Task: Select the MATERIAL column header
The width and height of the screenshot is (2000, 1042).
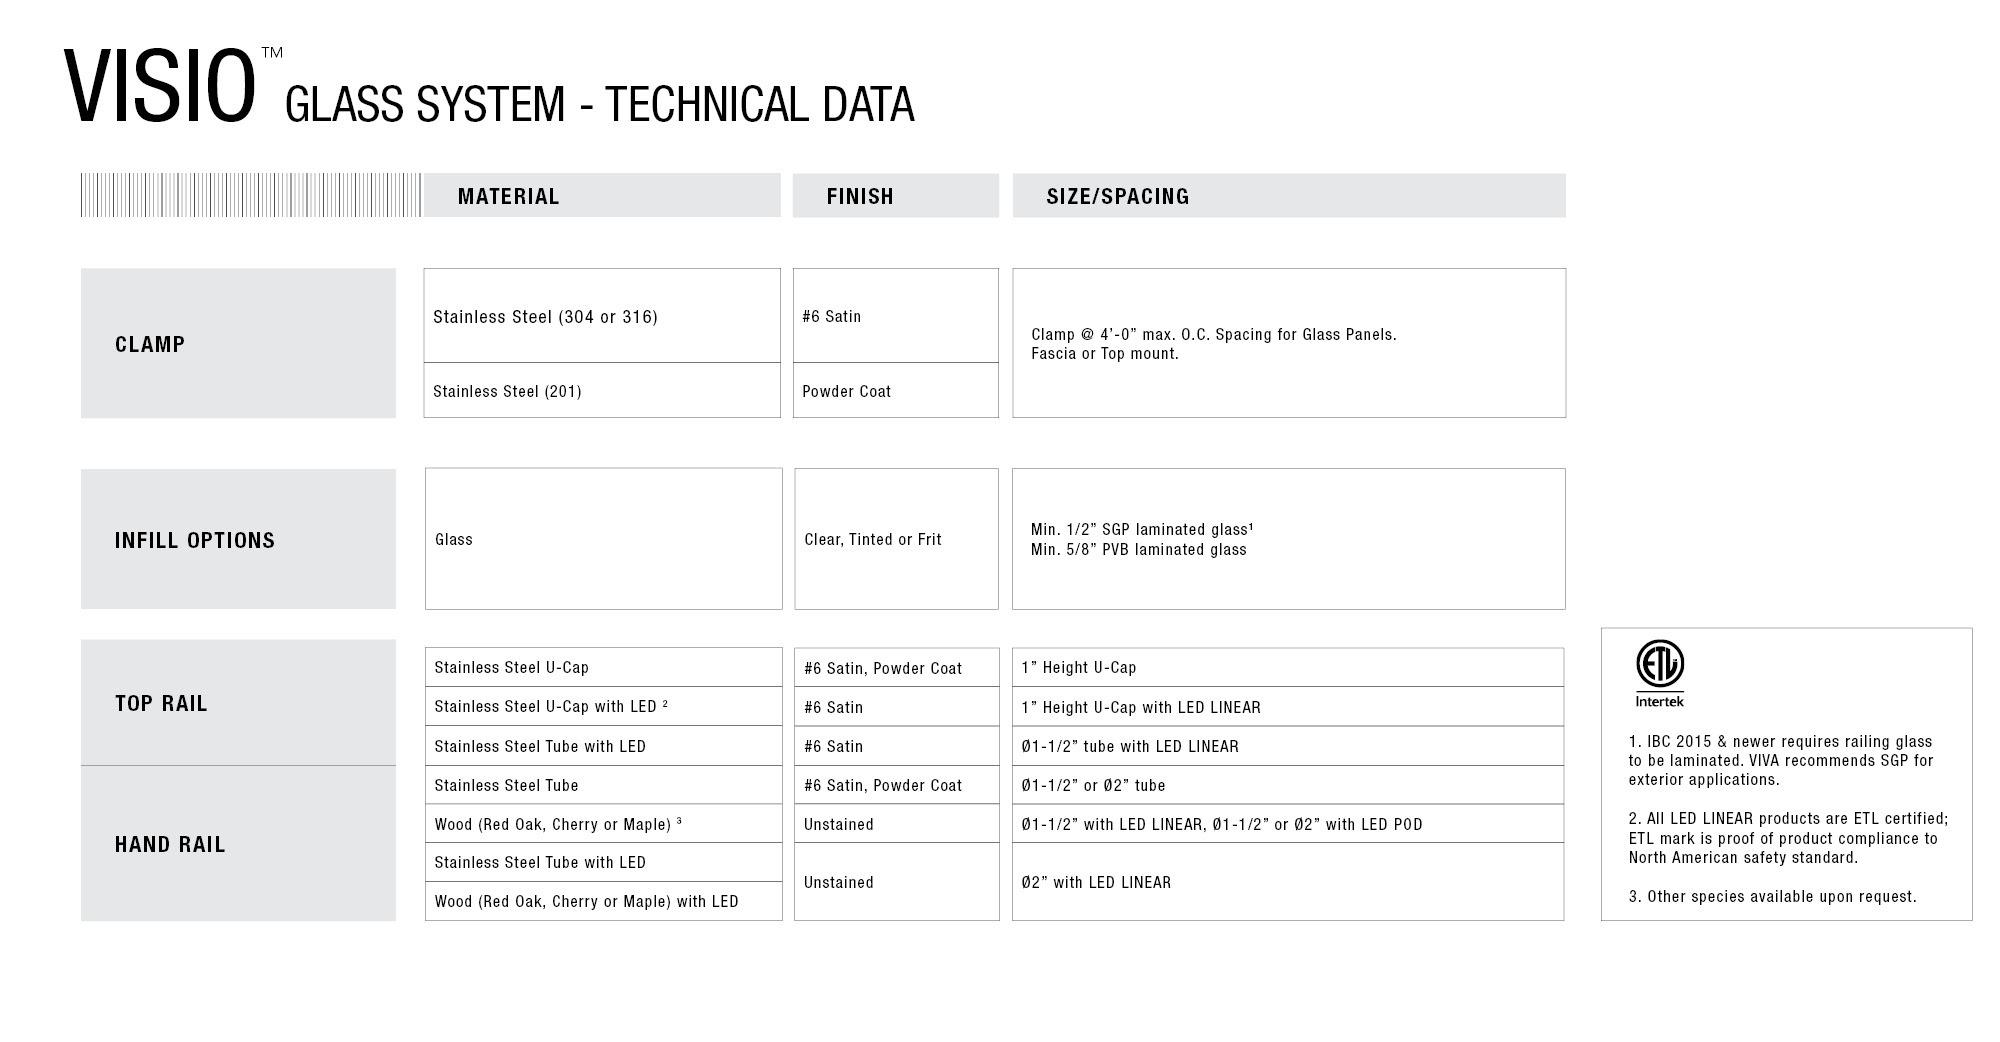Action: [508, 196]
